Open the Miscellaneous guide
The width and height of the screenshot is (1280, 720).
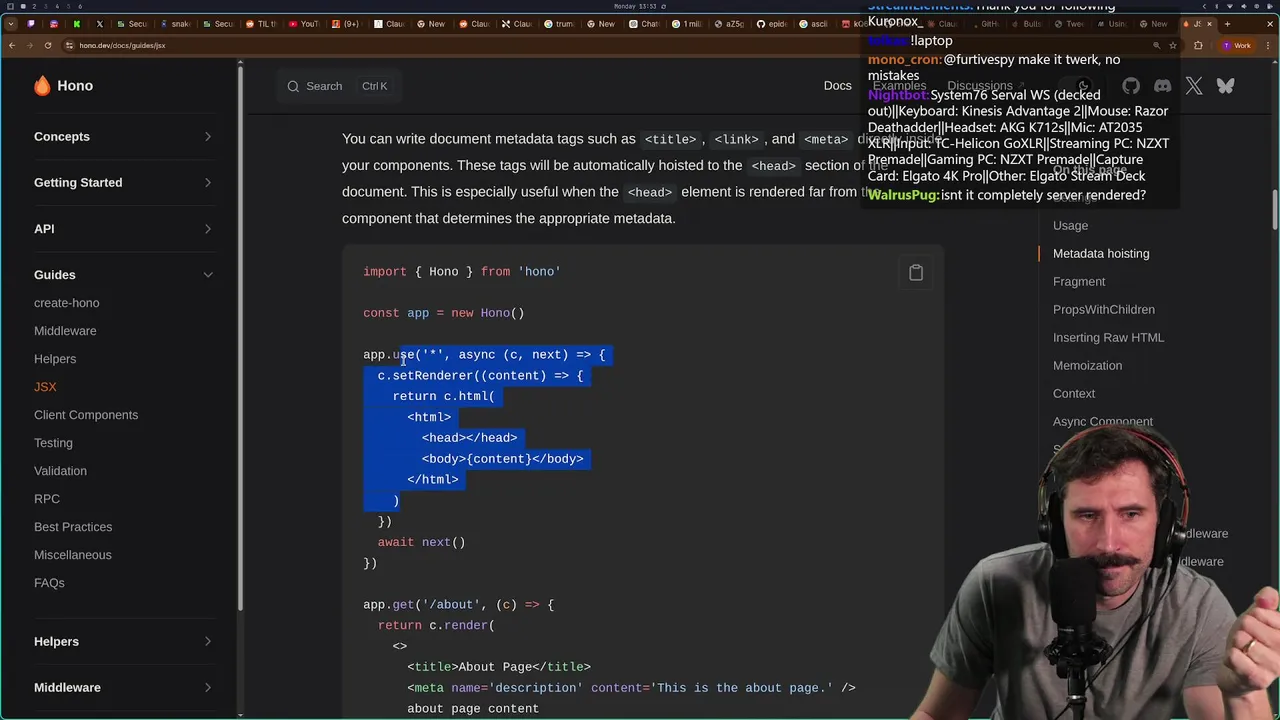73,555
